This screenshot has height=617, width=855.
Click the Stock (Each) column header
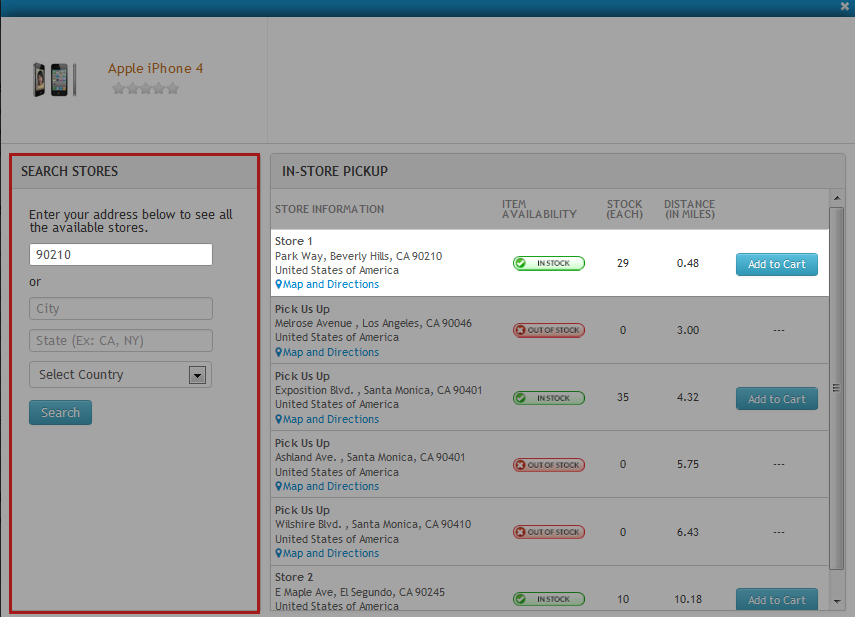tap(624, 209)
